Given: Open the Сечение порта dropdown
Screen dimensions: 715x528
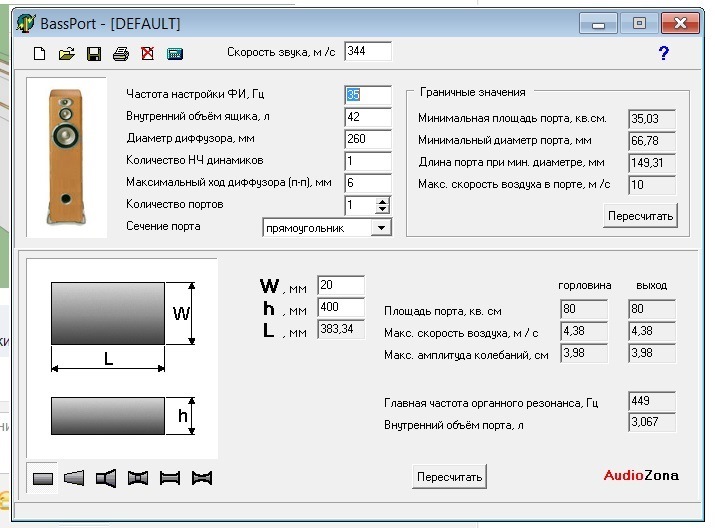Looking at the screenshot, I should point(381,228).
